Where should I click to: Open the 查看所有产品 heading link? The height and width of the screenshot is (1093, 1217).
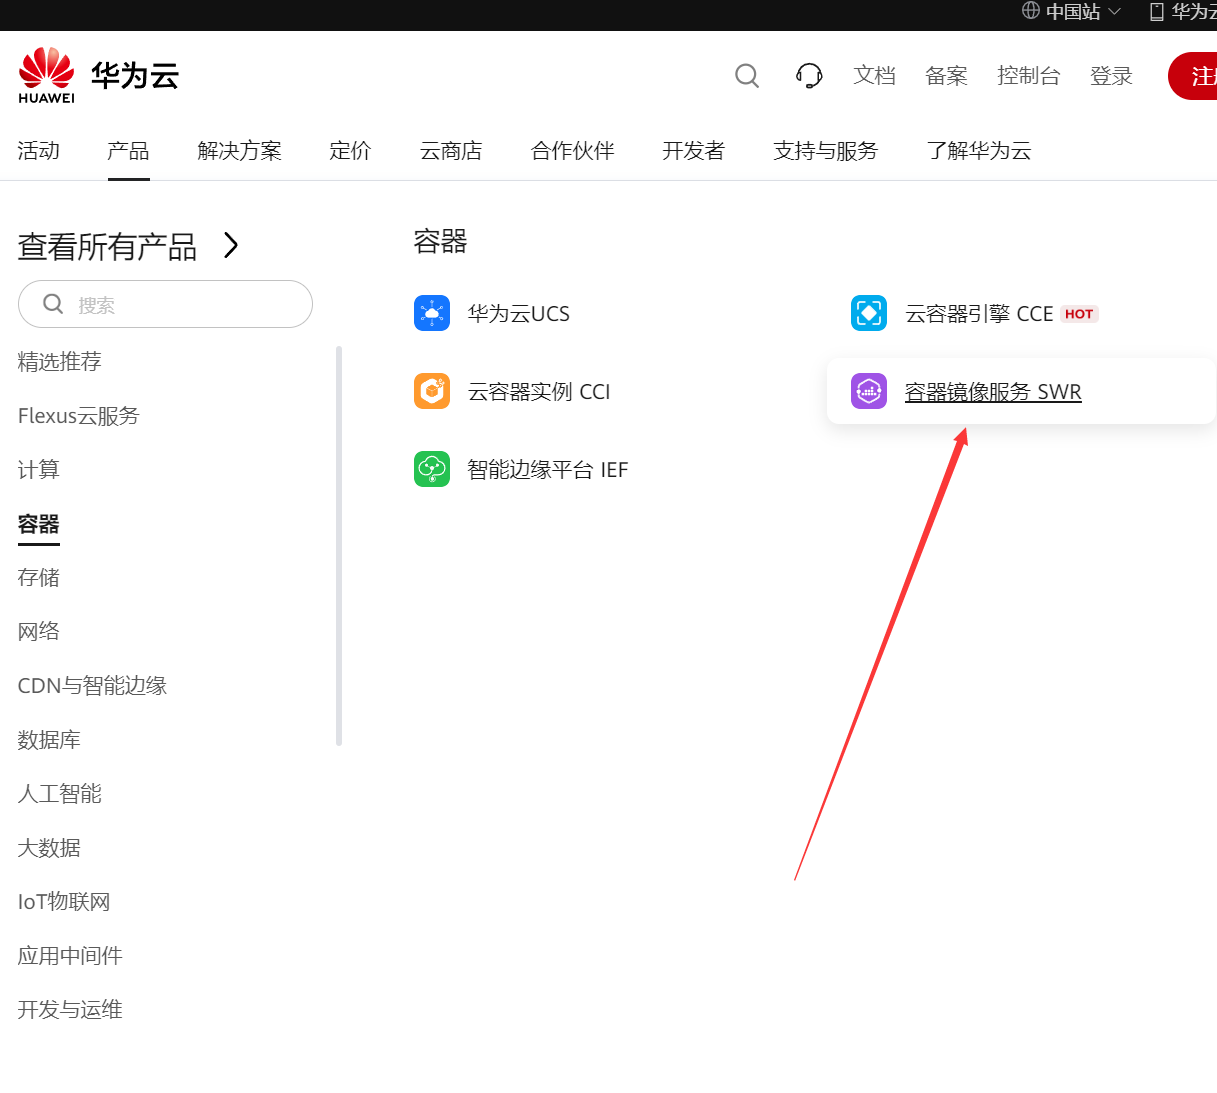(x=107, y=246)
